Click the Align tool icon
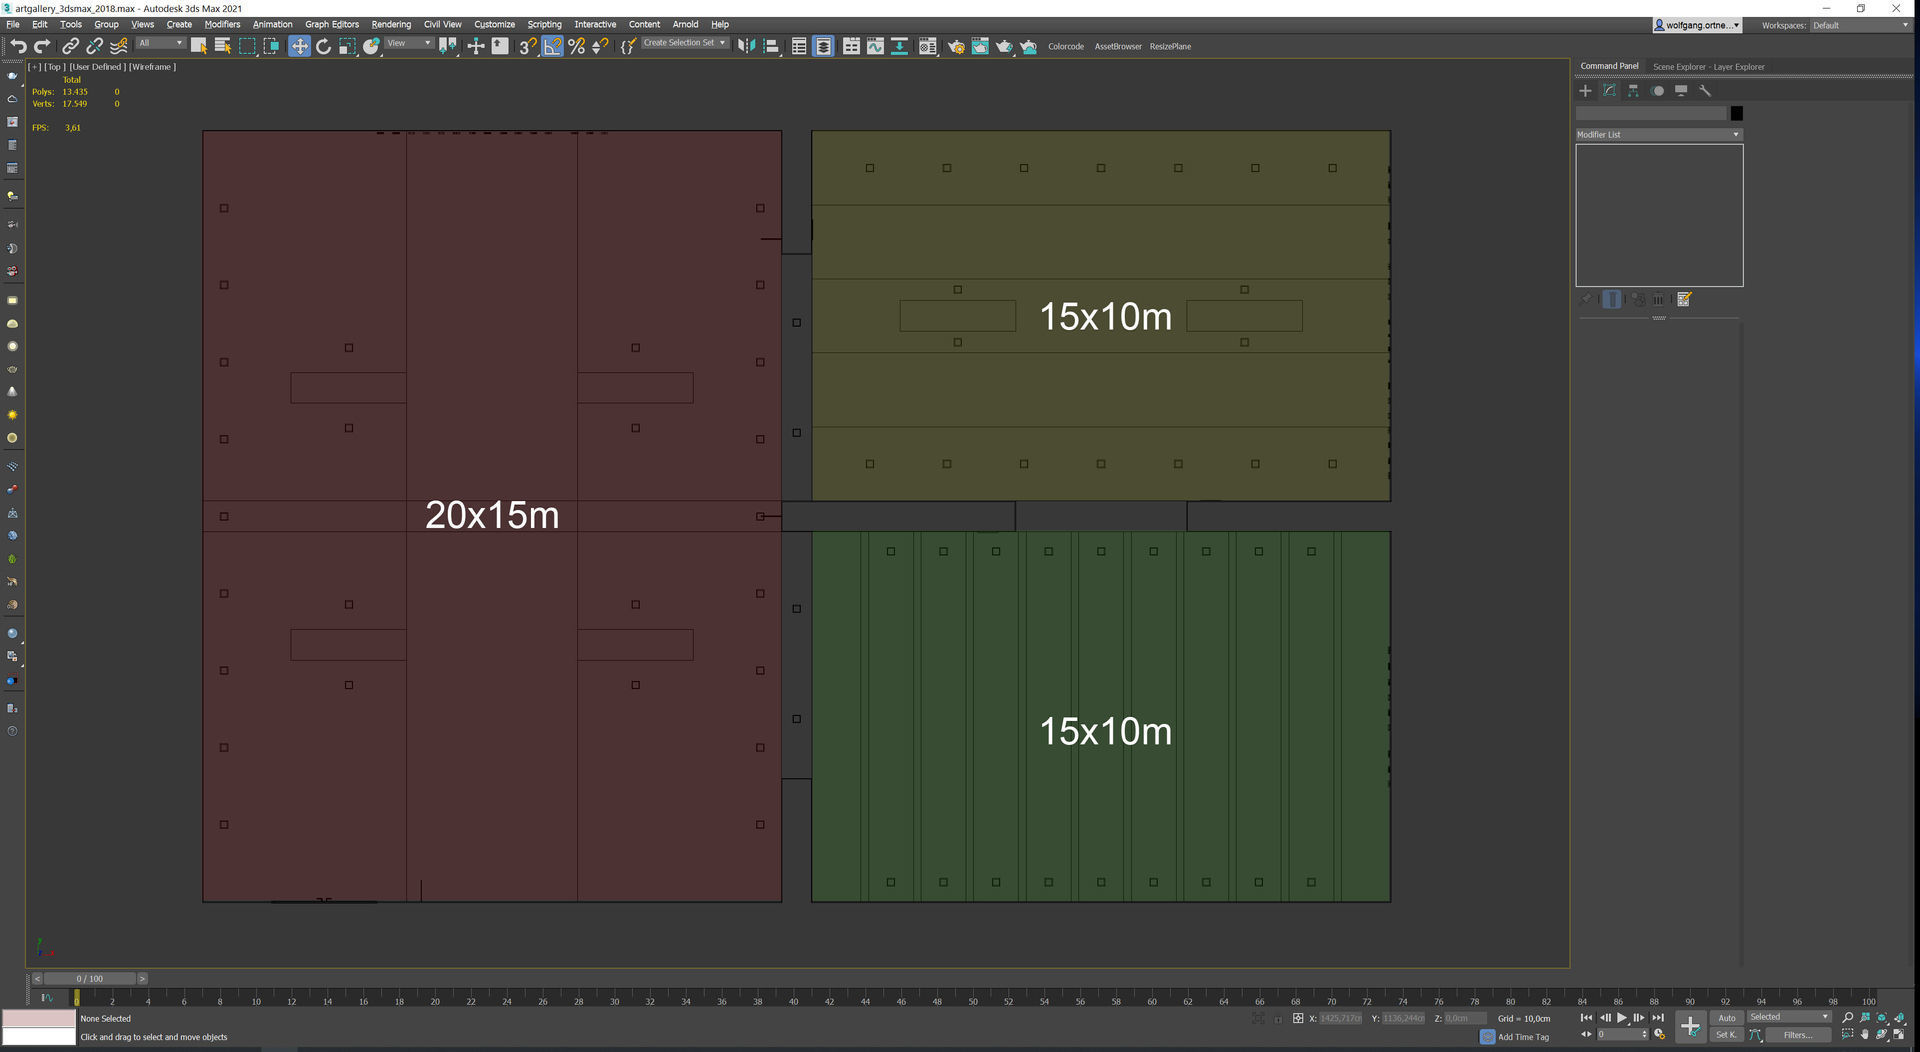Screen dimensions: 1920x1052 click(771, 46)
